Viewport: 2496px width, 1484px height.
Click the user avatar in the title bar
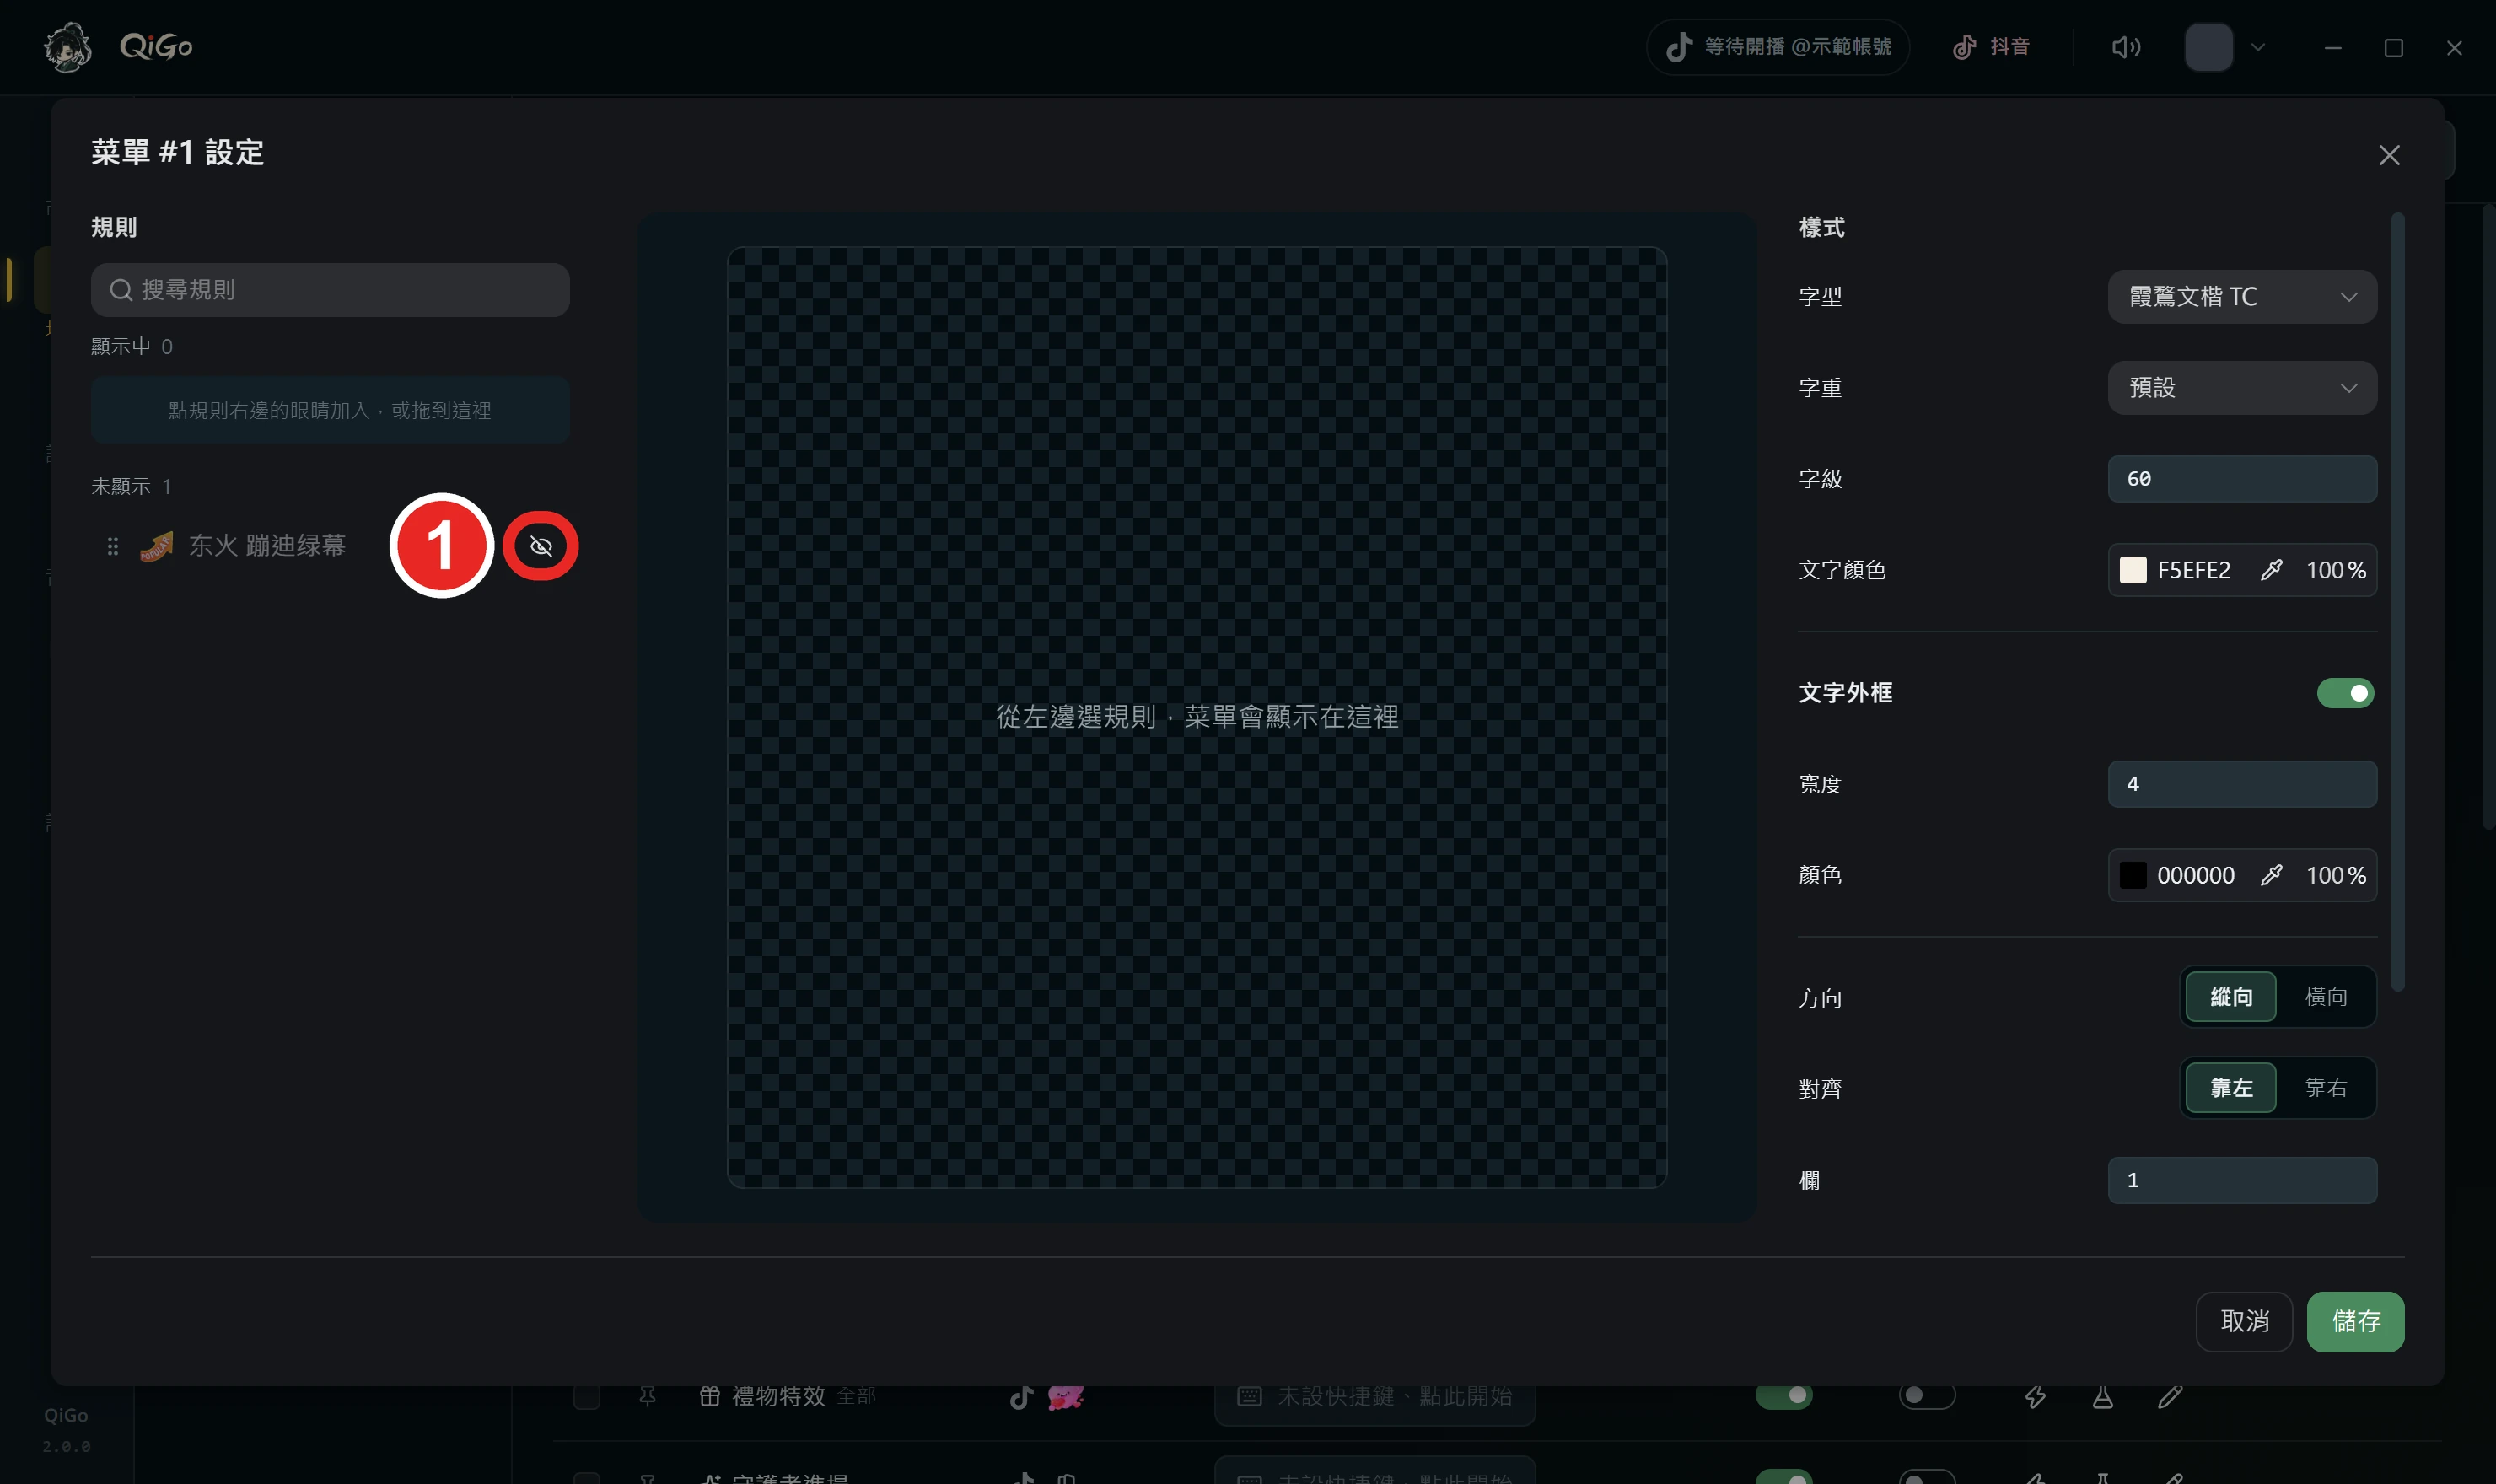pos(2208,47)
